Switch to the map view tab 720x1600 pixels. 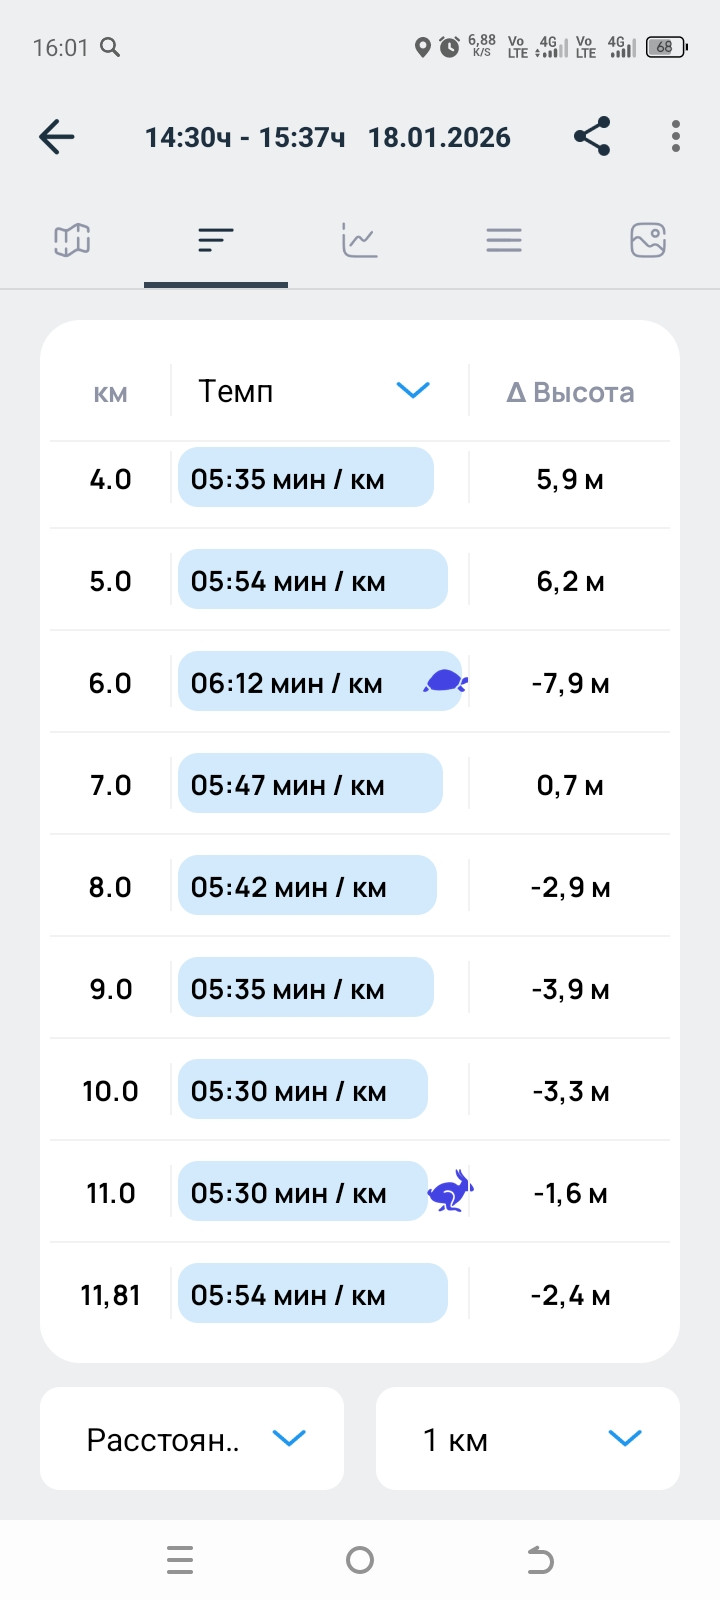[72, 240]
